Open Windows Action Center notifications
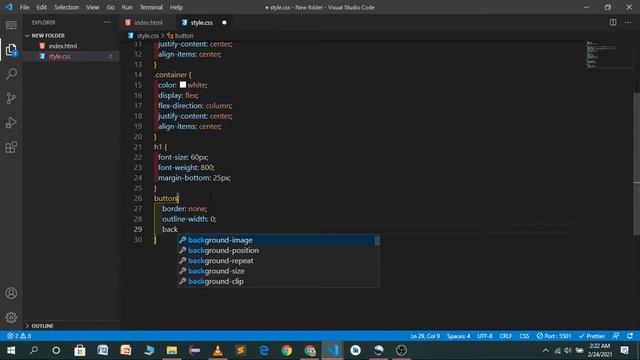Image resolution: width=640 pixels, height=360 pixels. pyautogui.click(x=624, y=350)
